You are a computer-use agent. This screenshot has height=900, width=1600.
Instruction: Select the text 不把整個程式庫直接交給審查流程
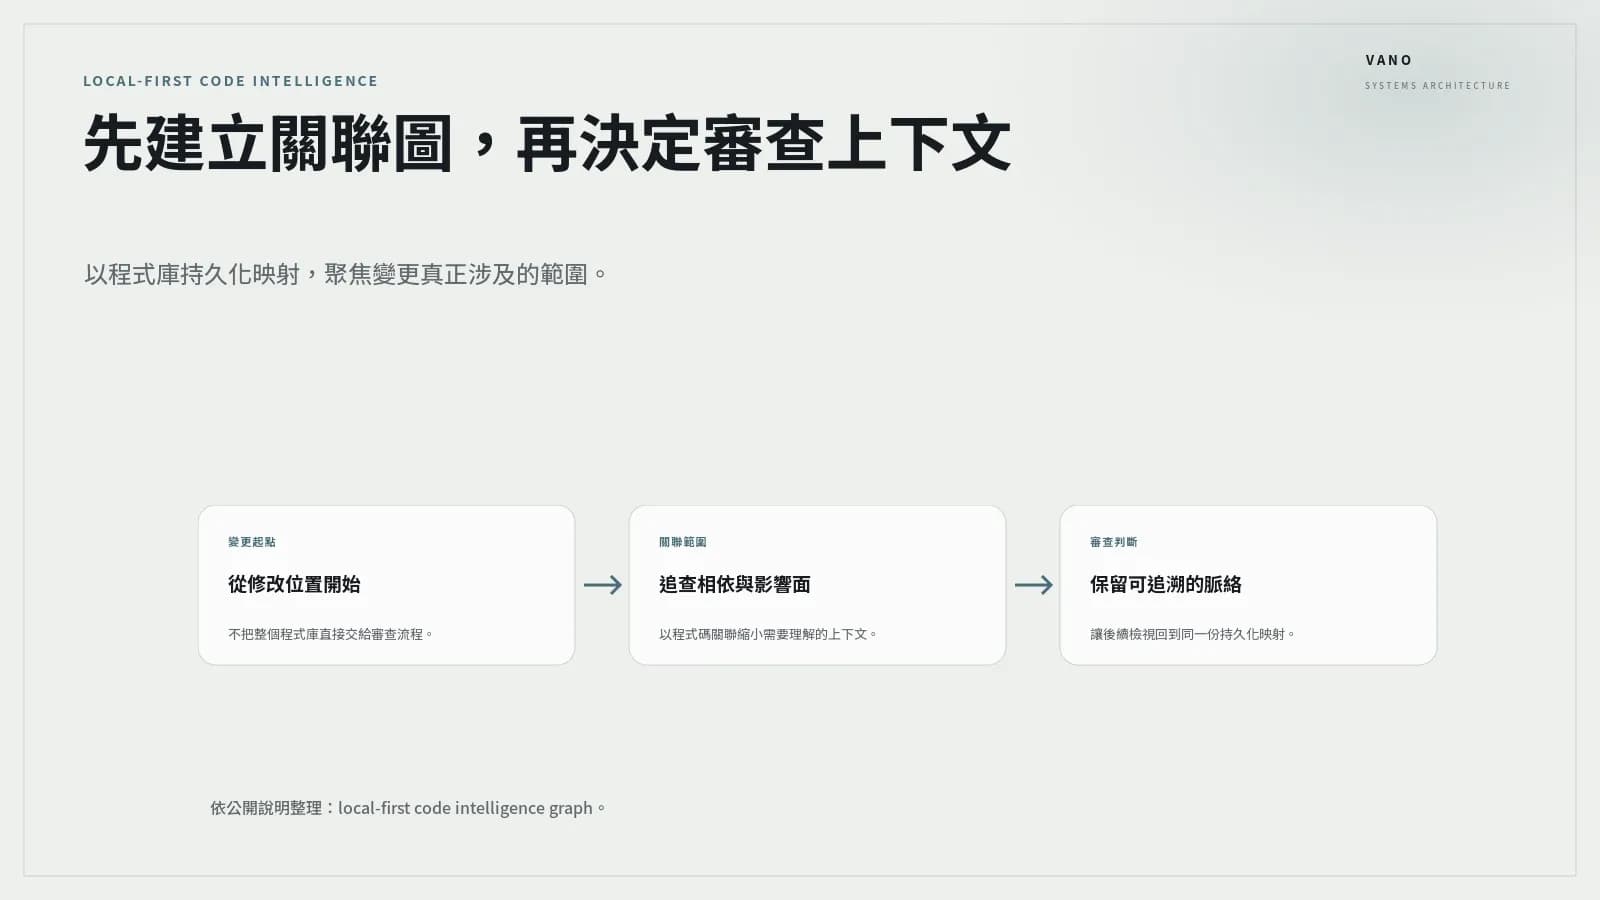[330, 634]
